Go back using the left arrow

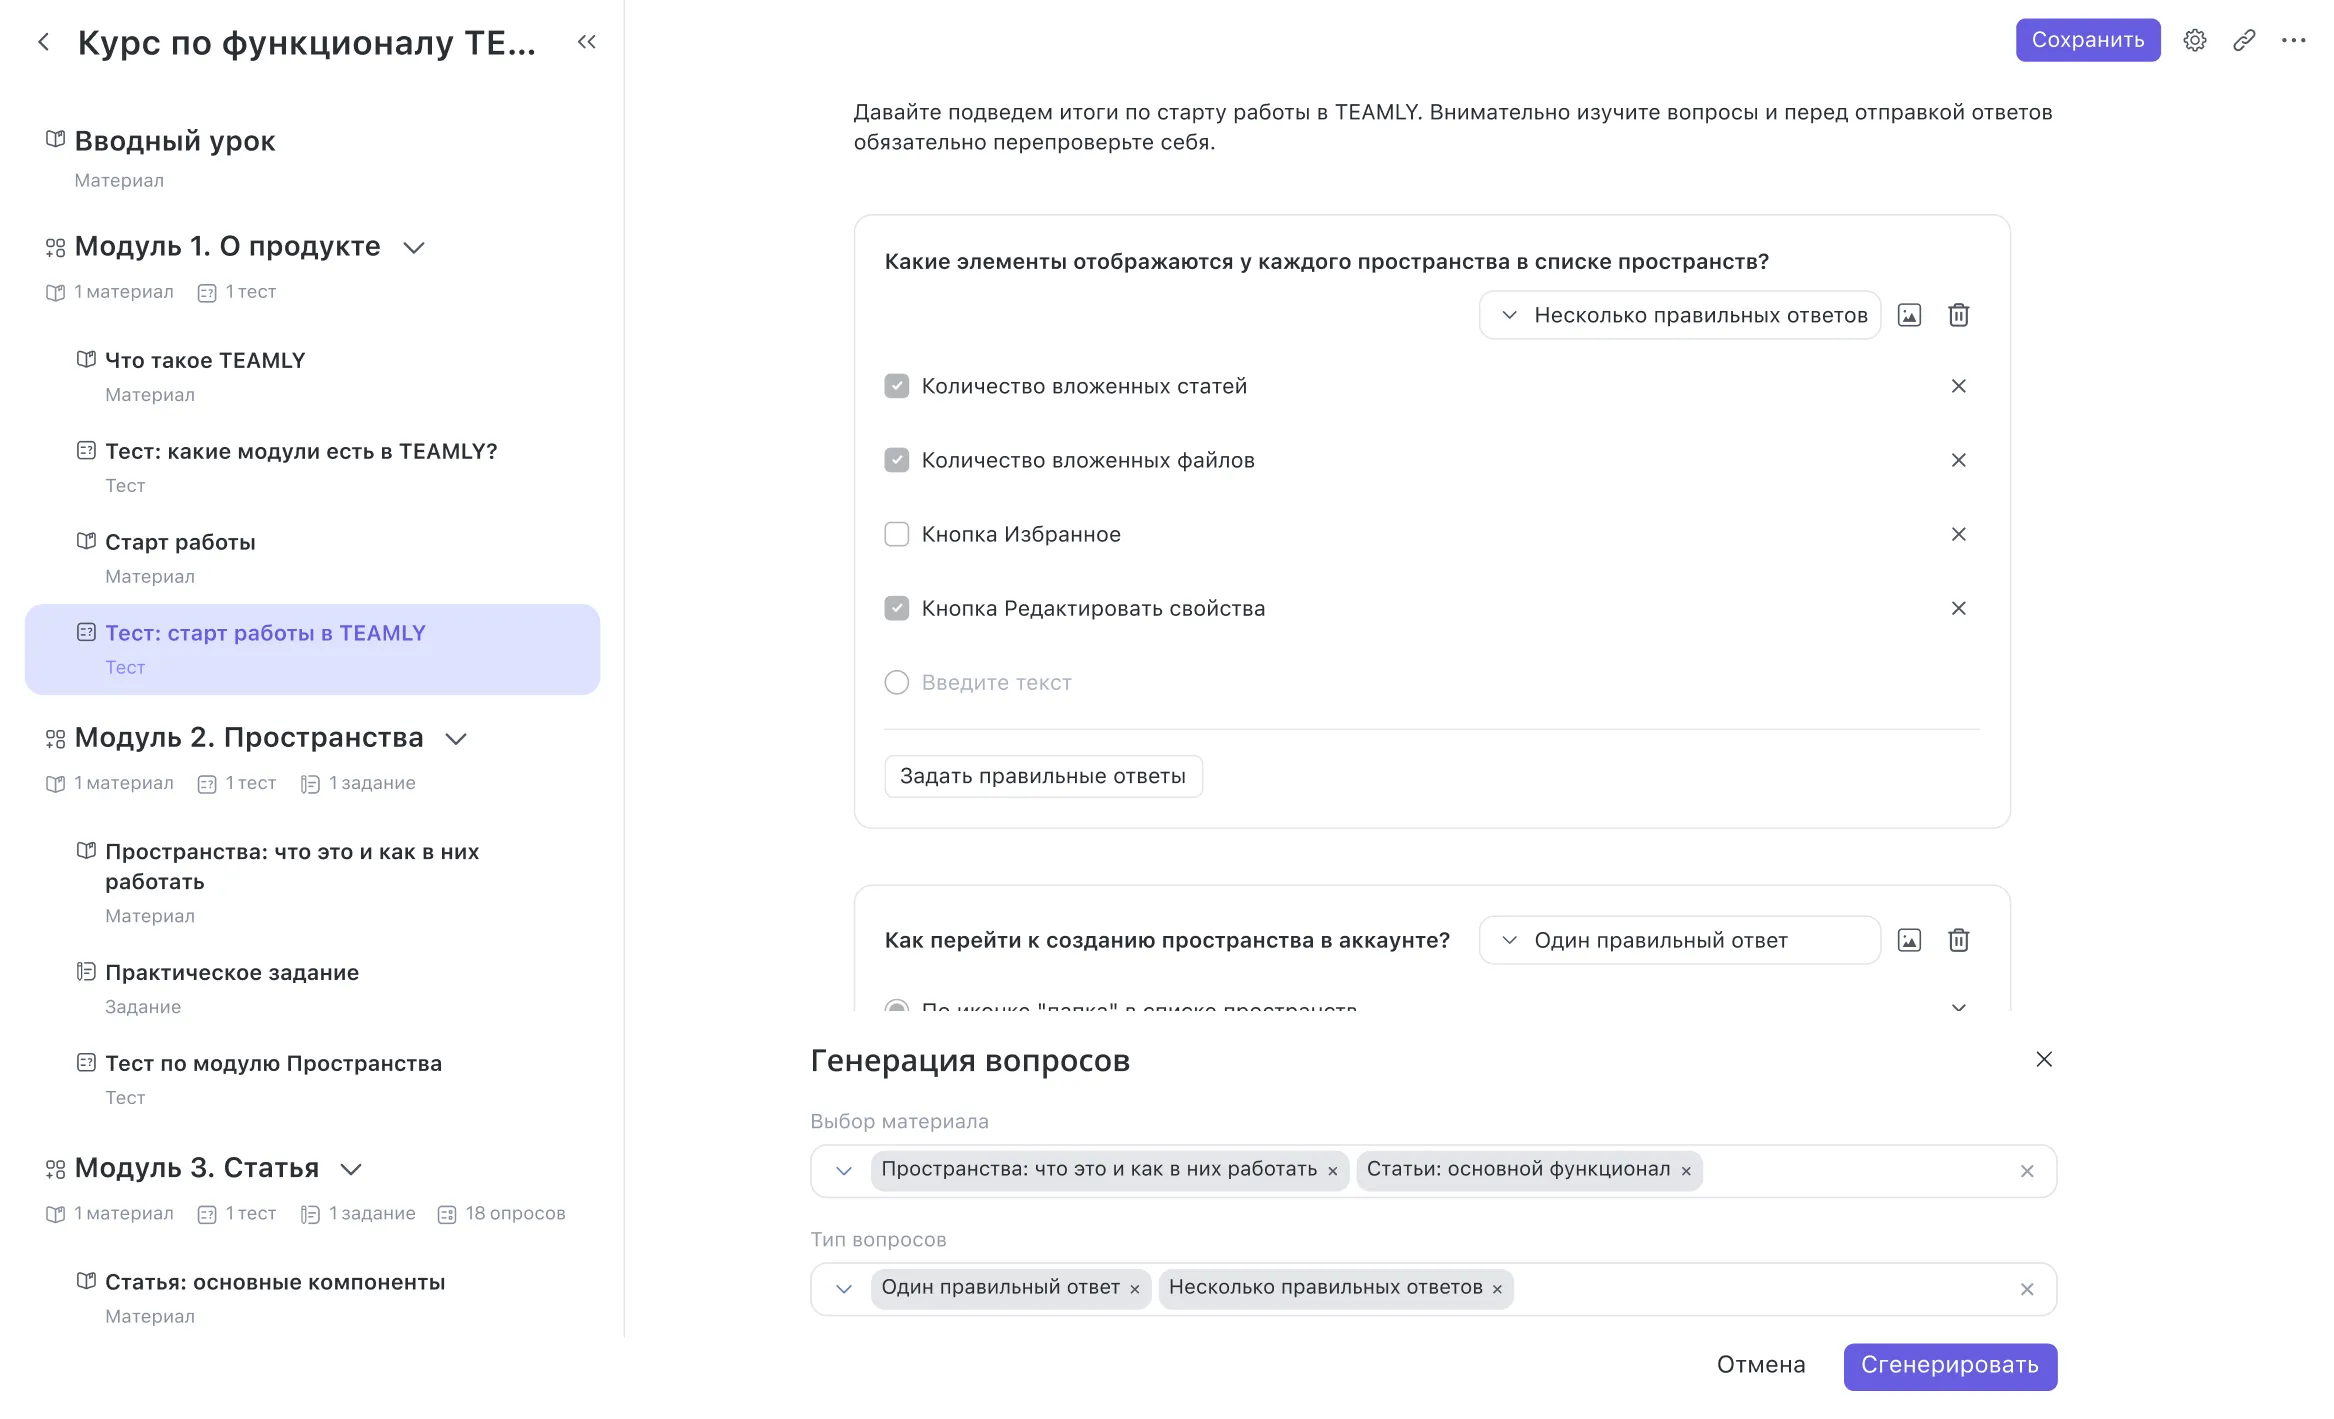[x=44, y=42]
